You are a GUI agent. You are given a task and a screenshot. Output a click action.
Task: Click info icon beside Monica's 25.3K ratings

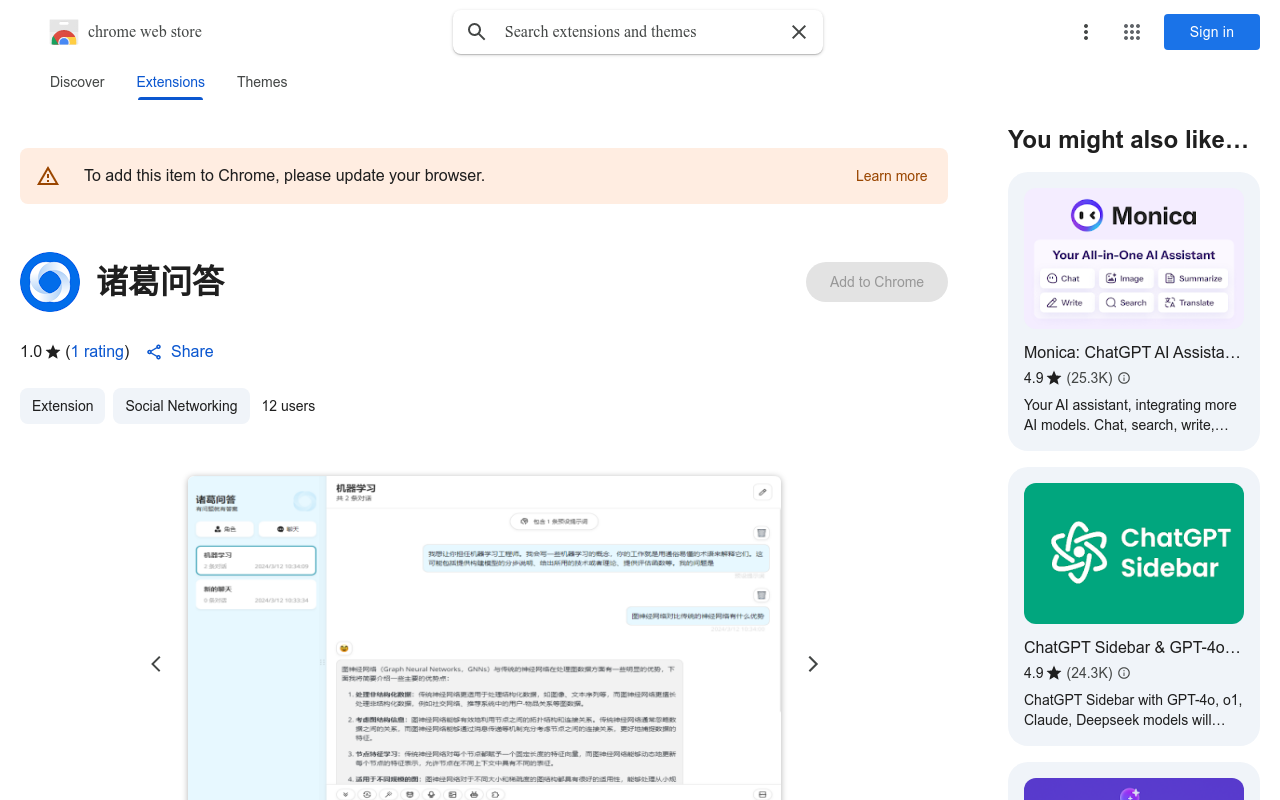click(x=1124, y=378)
